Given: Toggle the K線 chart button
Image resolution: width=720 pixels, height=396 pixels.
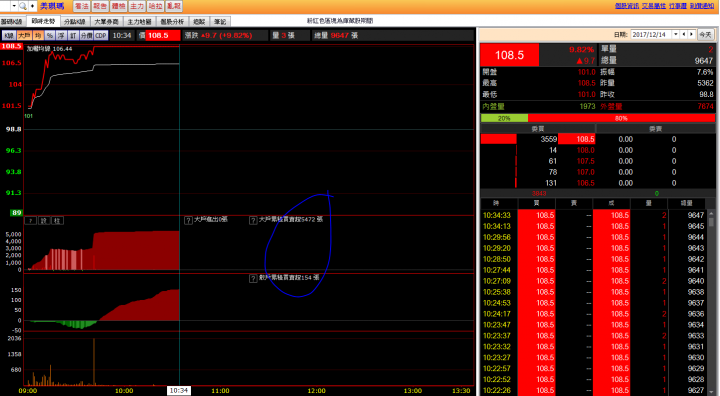Looking at the screenshot, I should 9,35.
